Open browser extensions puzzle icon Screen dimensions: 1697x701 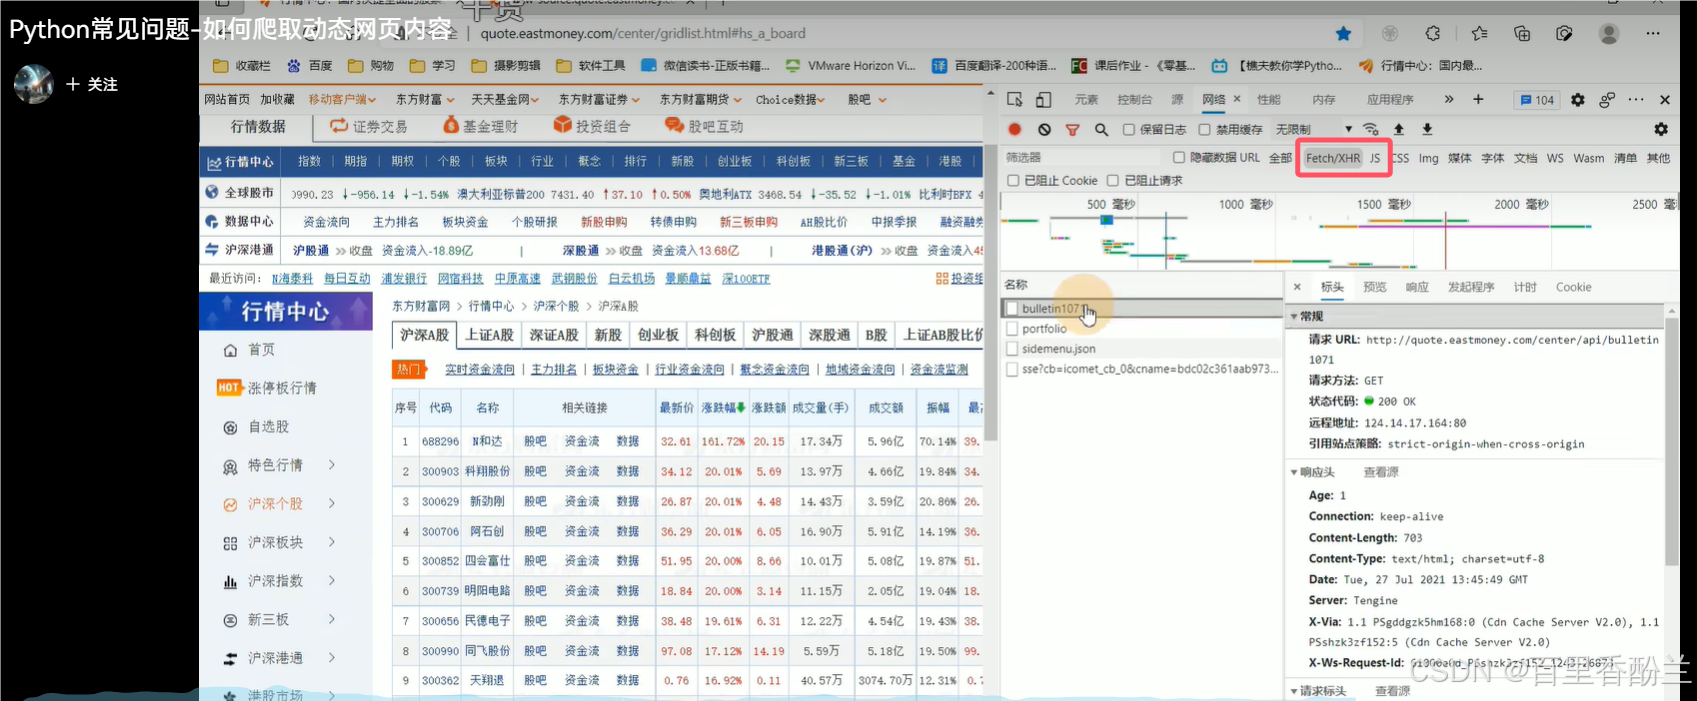coord(1433,33)
